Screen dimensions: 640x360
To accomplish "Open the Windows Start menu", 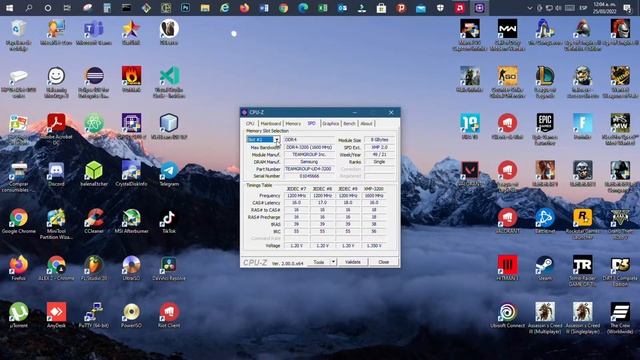I will 9,8.
